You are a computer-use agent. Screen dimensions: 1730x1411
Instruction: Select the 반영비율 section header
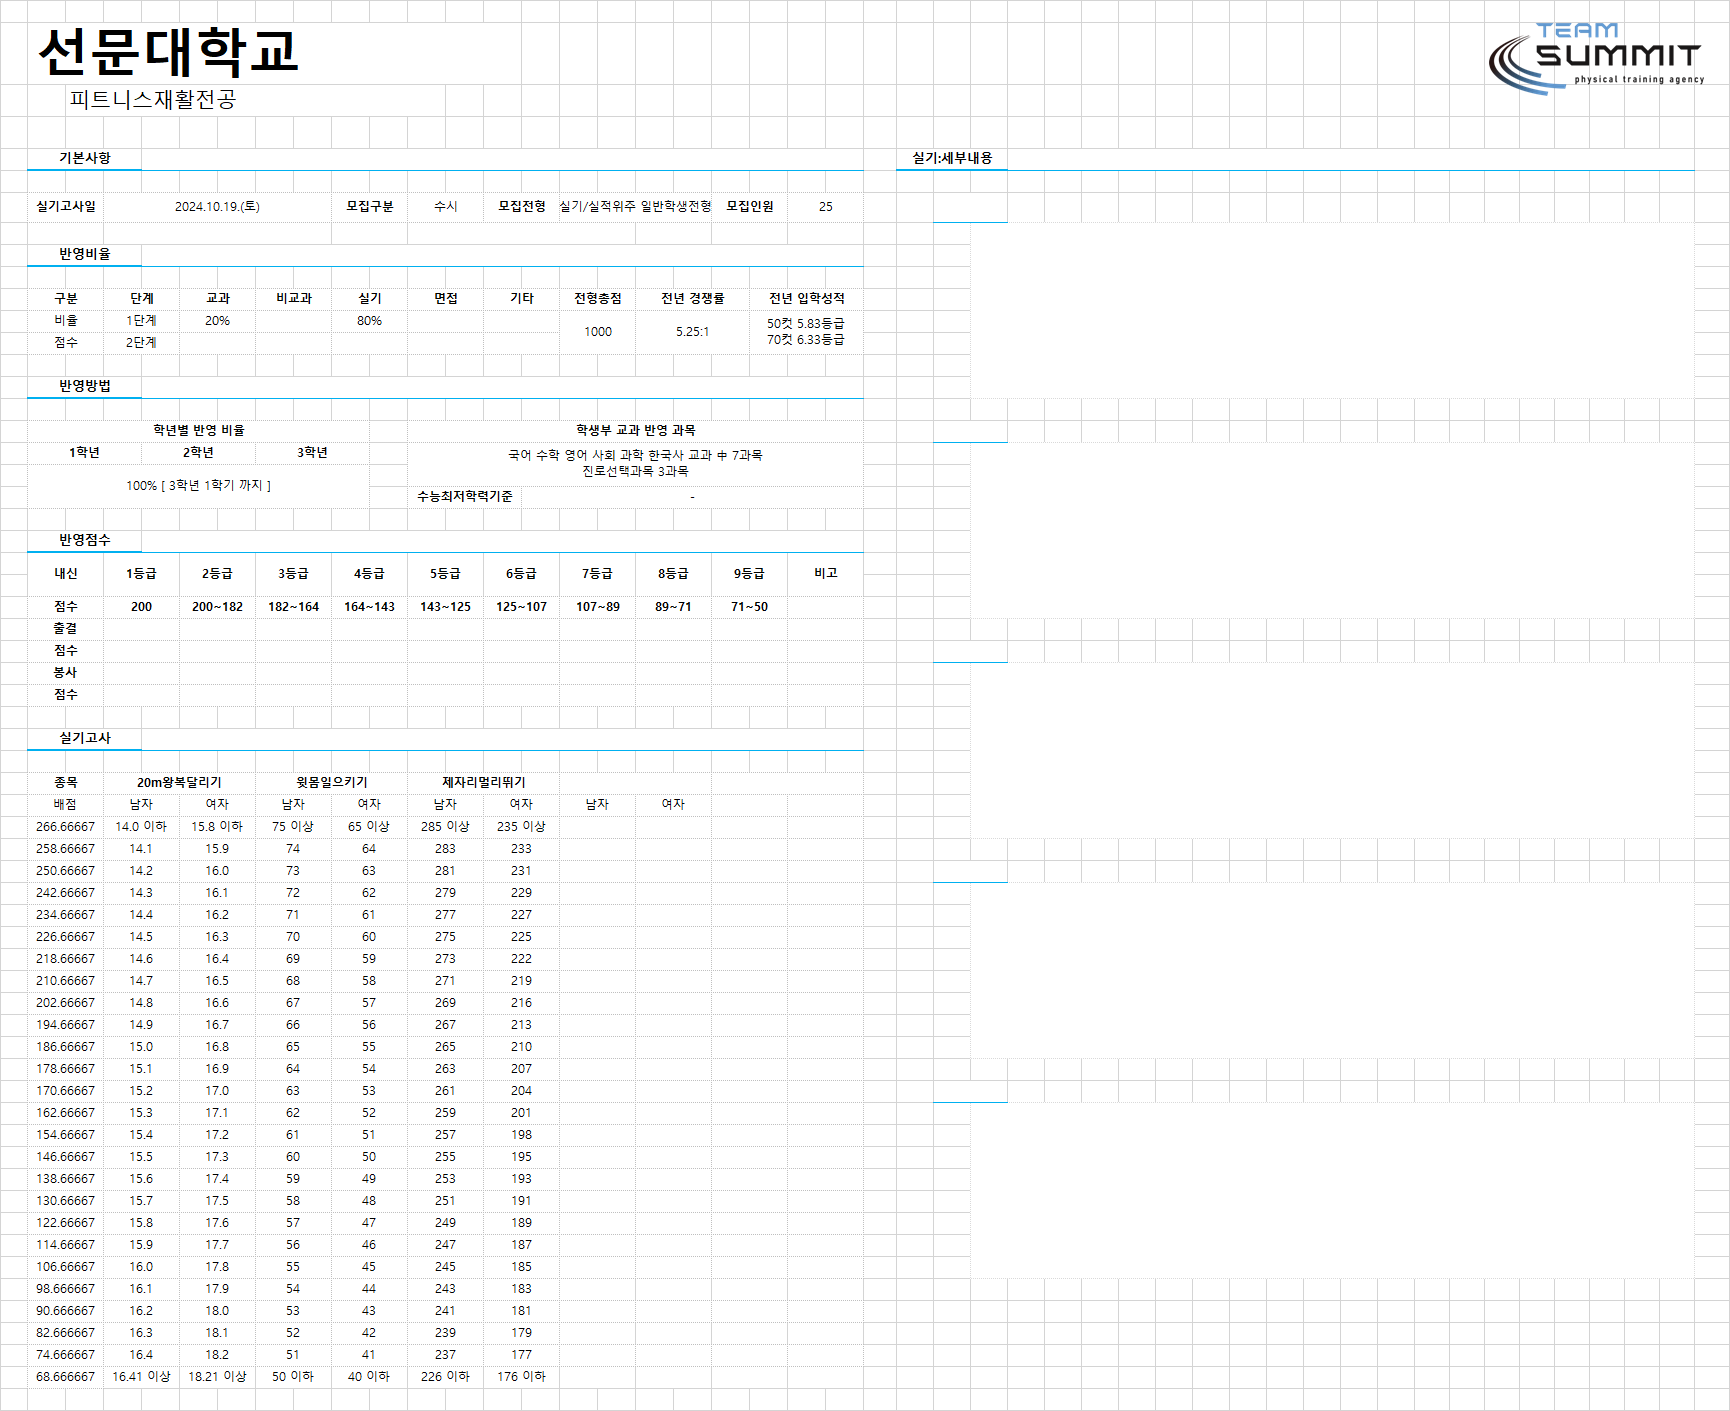point(84,254)
